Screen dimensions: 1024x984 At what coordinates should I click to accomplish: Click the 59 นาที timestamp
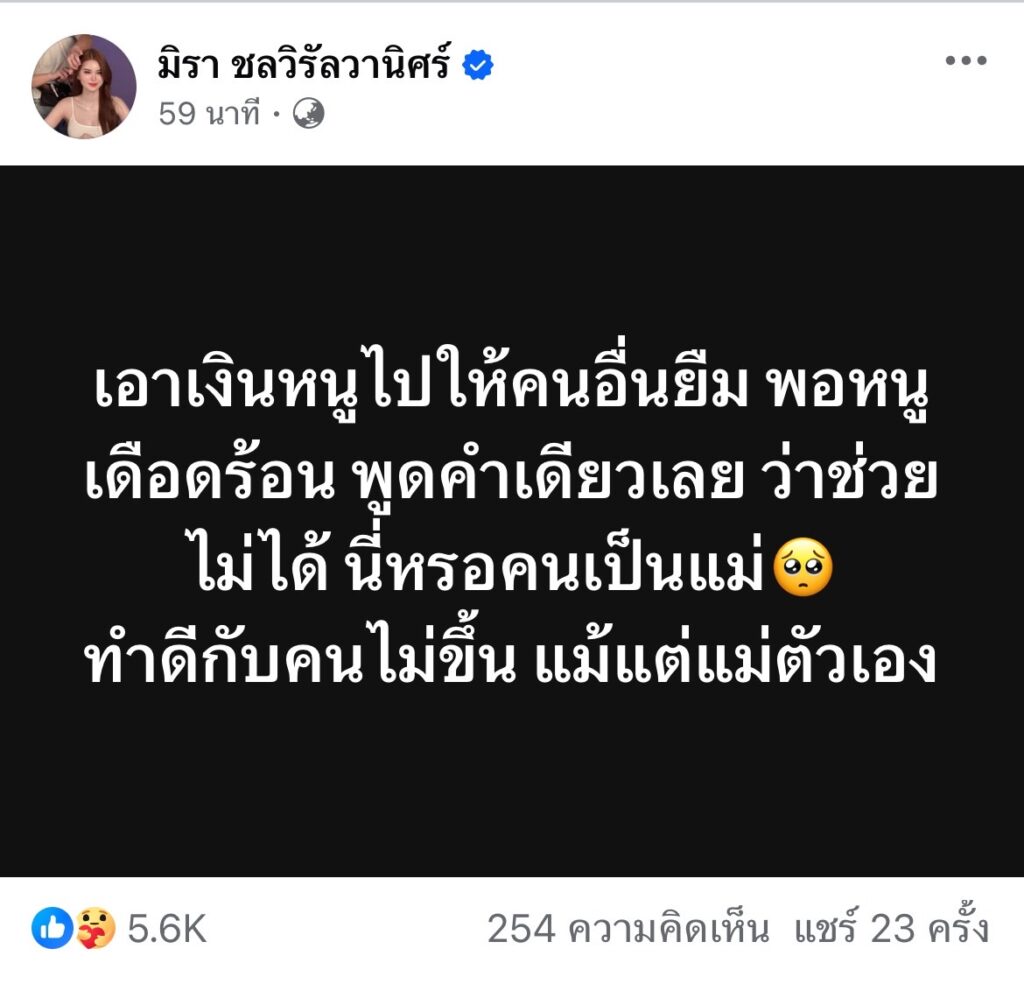209,114
